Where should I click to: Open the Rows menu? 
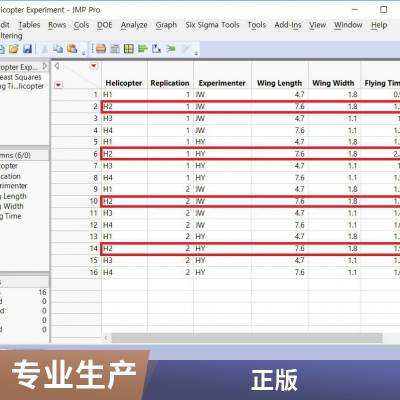pyautogui.click(x=57, y=25)
